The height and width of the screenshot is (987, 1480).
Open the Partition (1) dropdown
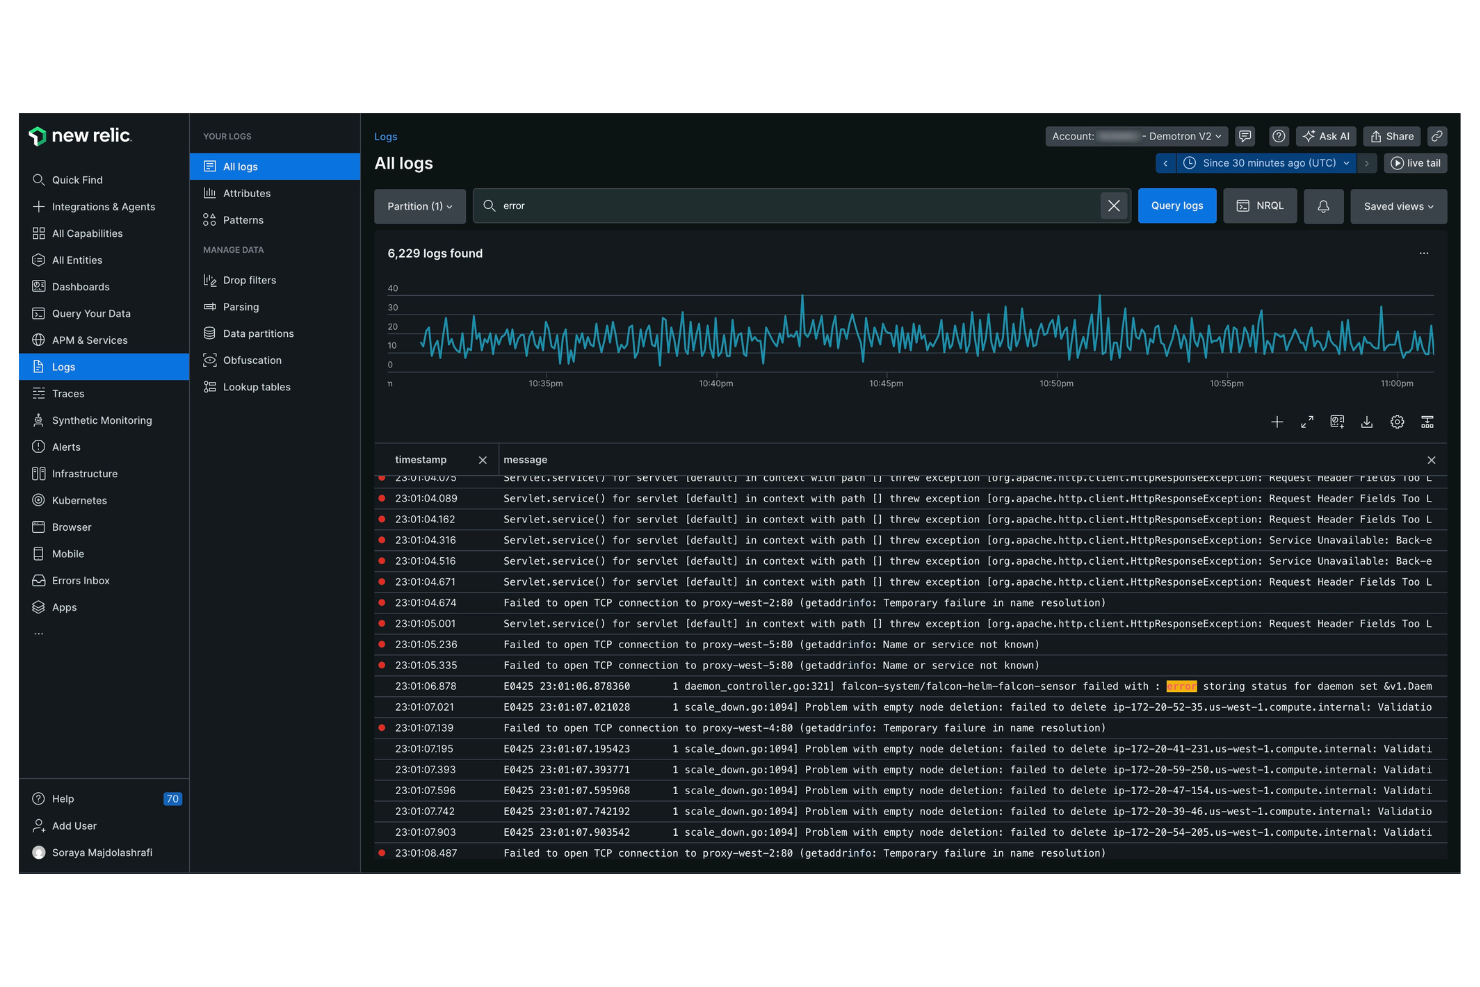[419, 206]
